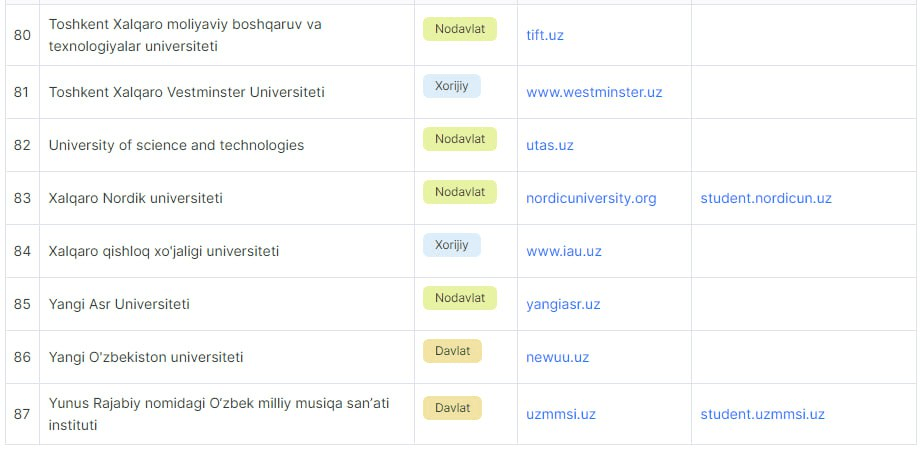923x451 pixels.
Task: Click Davlat badge in row 87
Action: 452,408
